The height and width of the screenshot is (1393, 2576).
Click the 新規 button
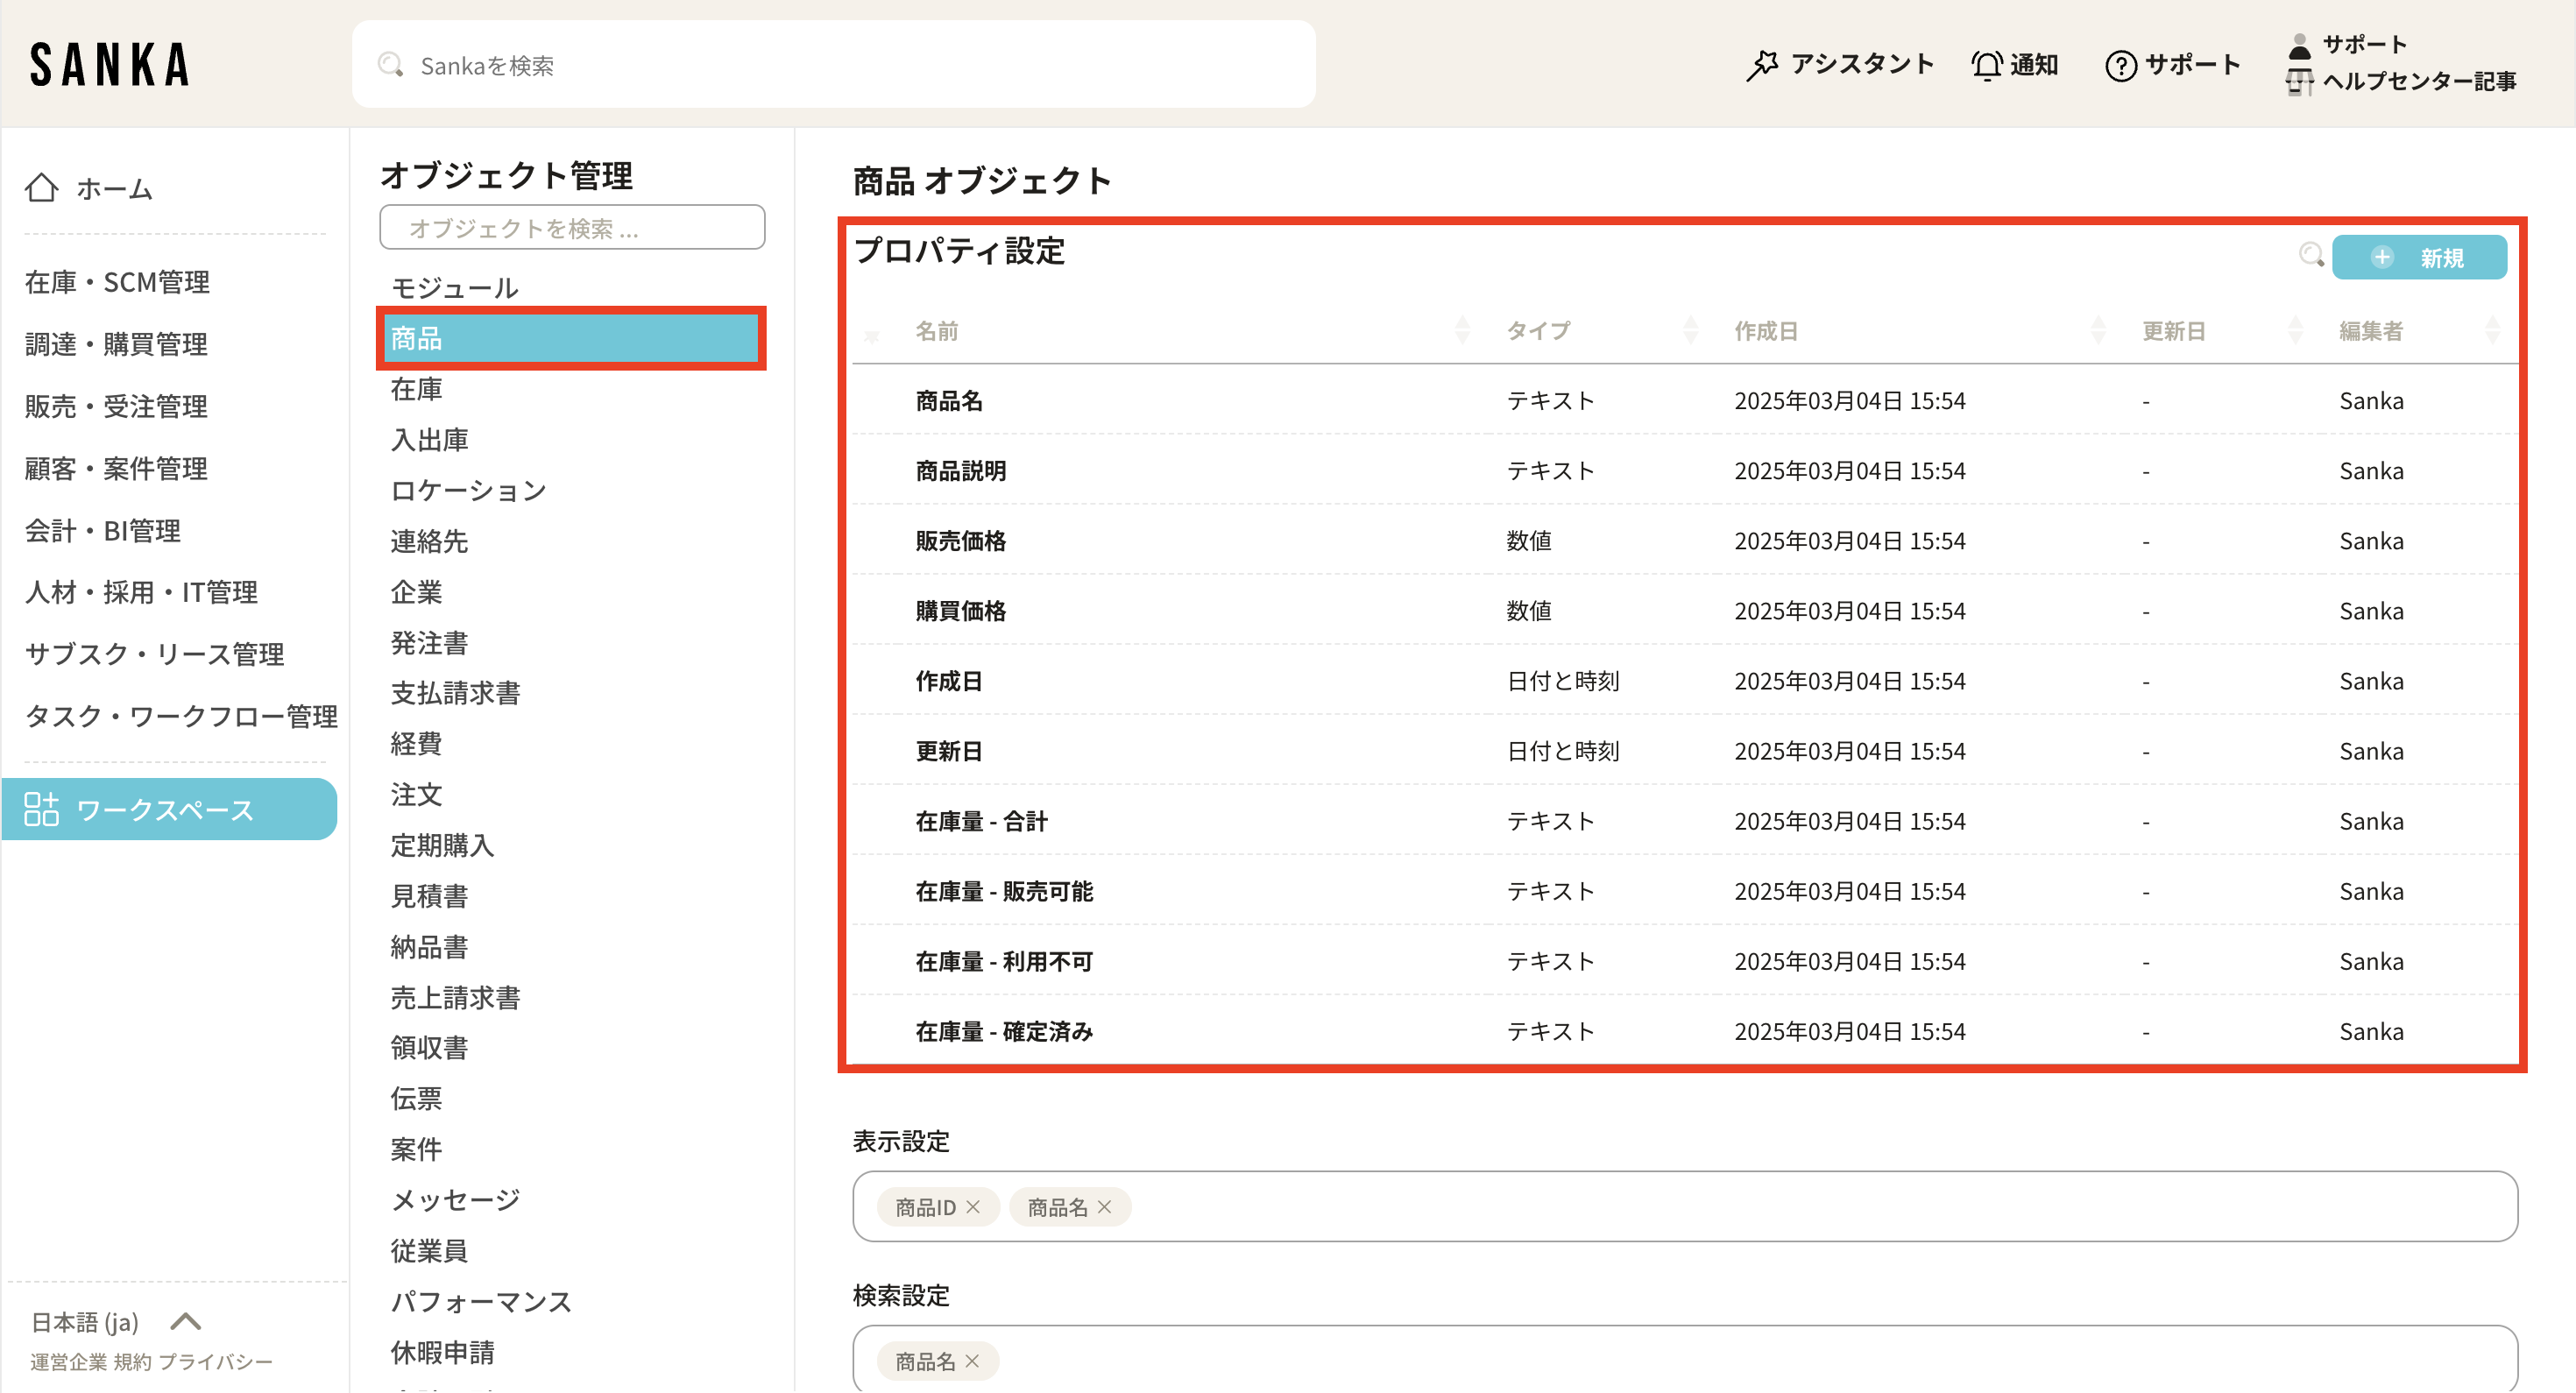click(2418, 257)
